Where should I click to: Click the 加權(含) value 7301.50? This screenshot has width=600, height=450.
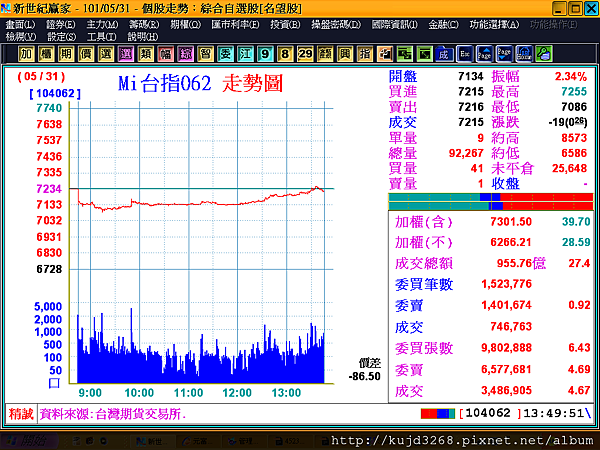[x=511, y=222]
